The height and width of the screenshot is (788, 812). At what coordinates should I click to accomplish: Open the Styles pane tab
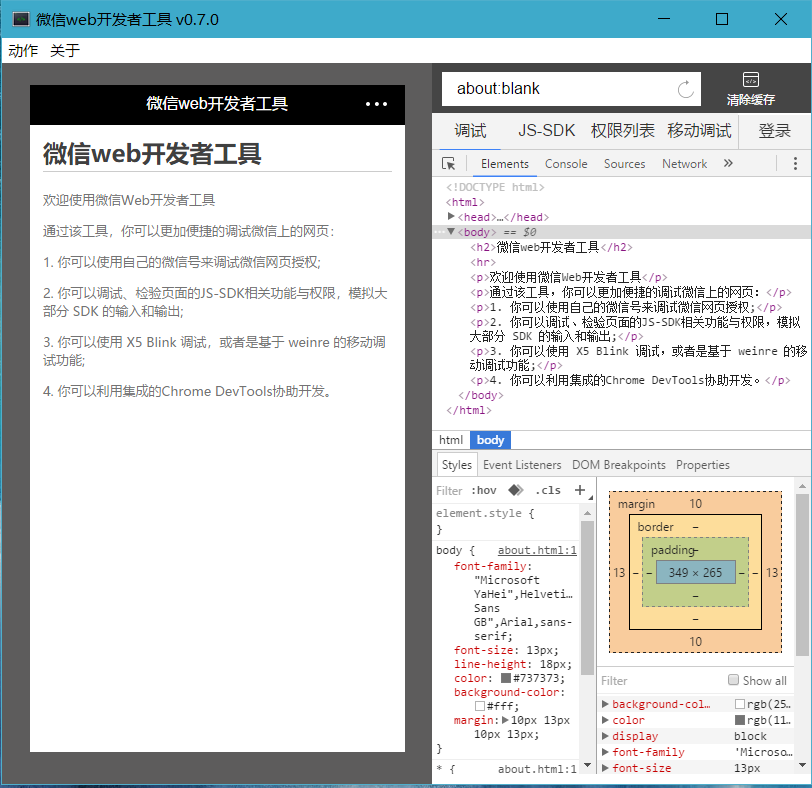(457, 465)
